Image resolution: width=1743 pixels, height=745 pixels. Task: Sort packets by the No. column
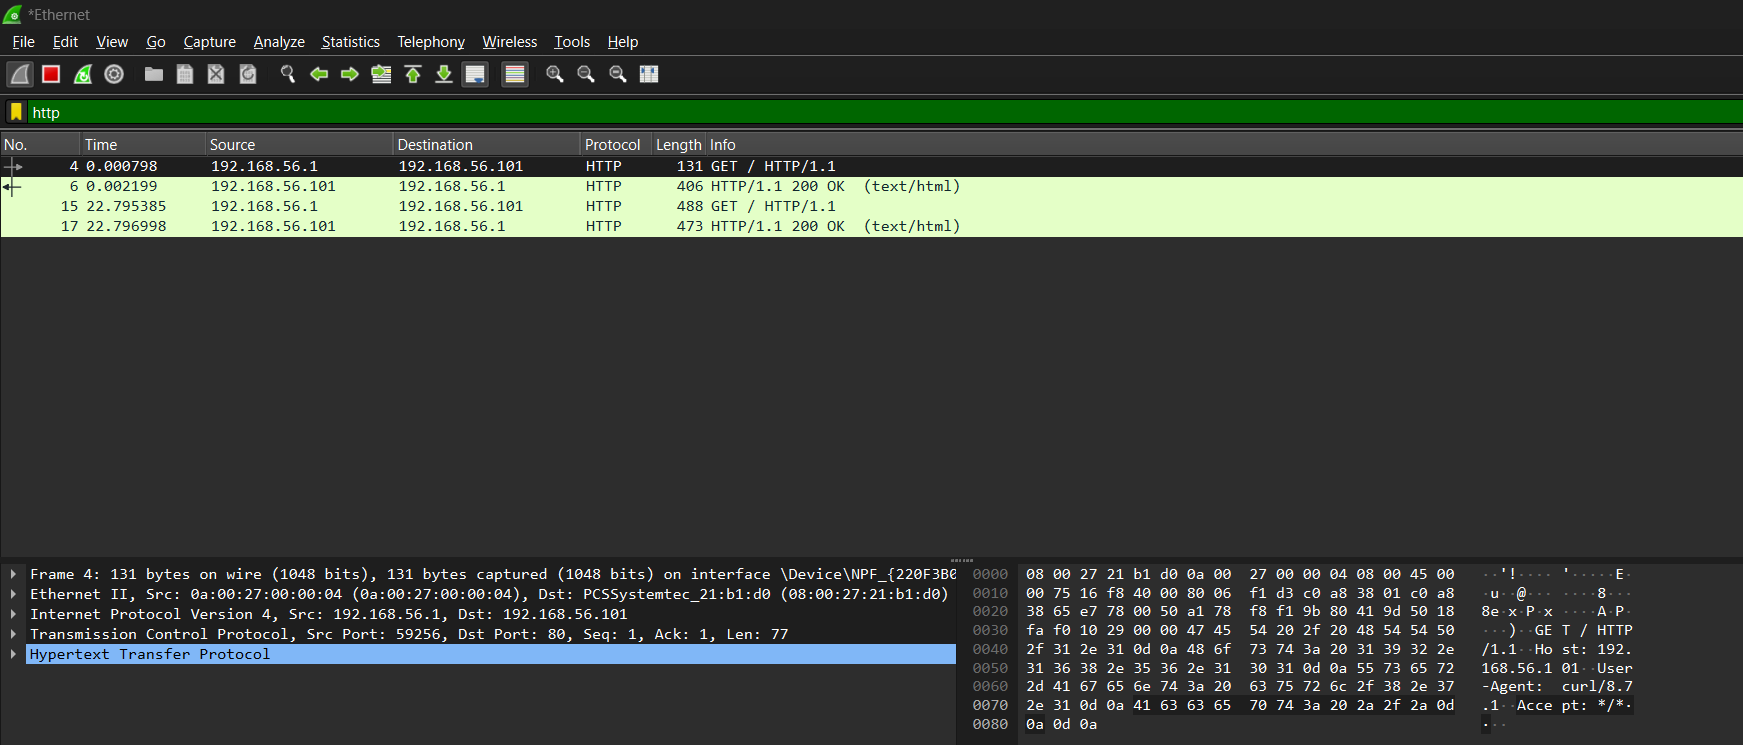click(x=40, y=145)
